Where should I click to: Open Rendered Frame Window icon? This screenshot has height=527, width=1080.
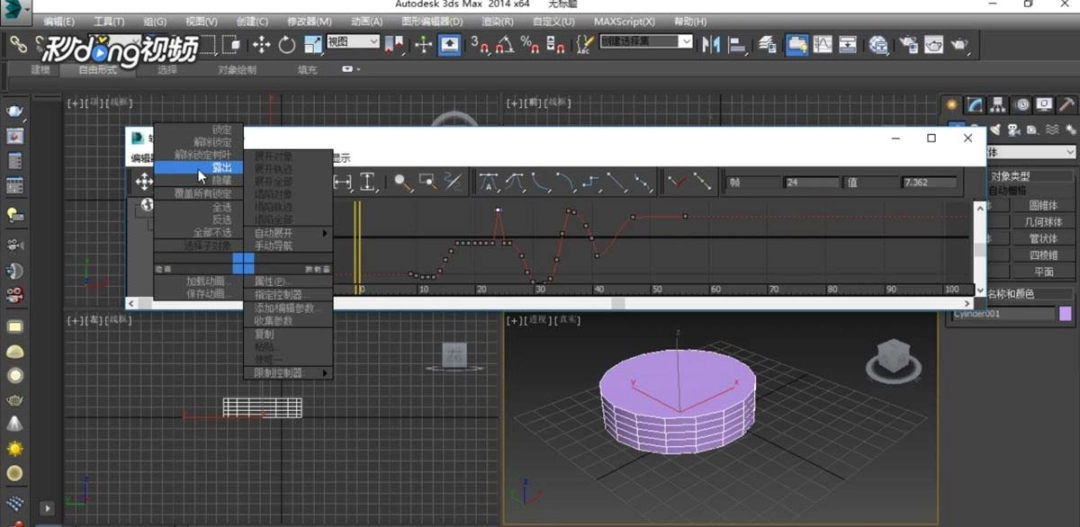(x=933, y=45)
